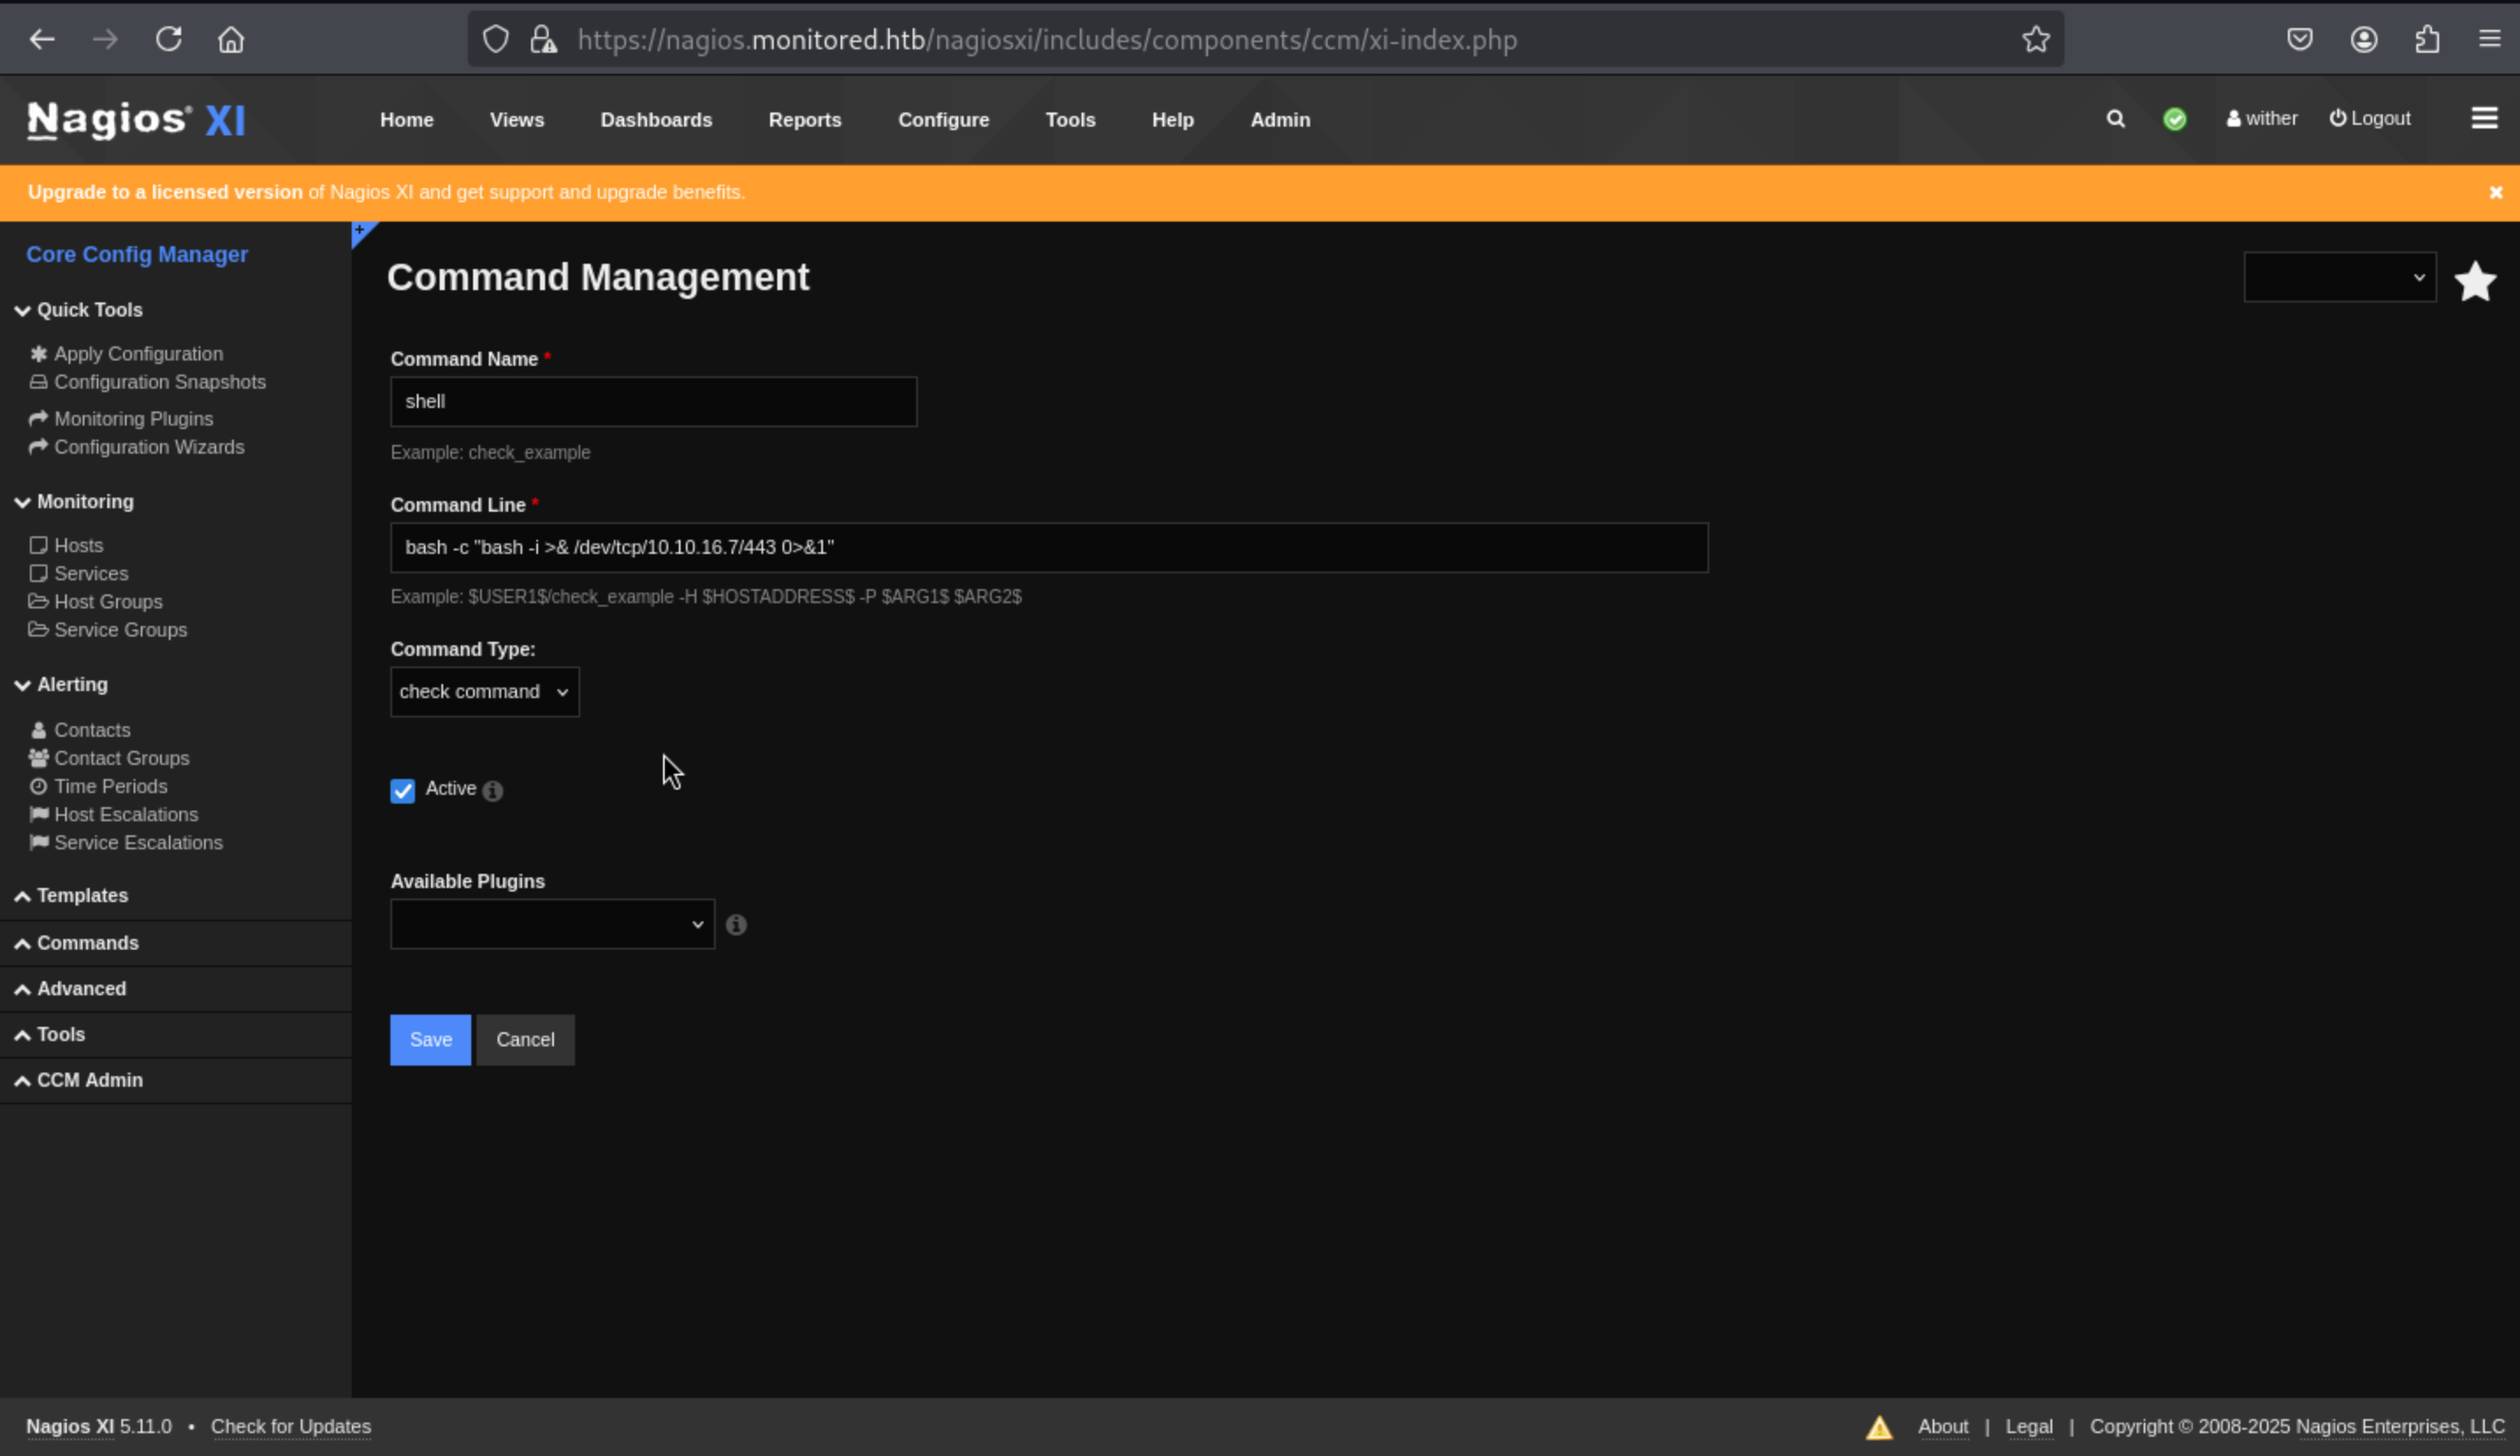Click the search magnifier icon in header
This screenshot has height=1456, width=2520.
click(2115, 119)
